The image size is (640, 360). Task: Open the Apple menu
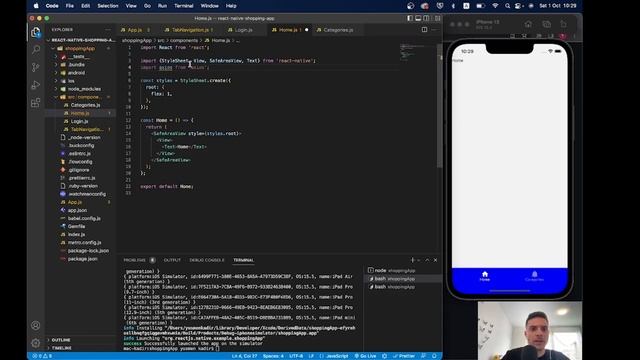tap(36, 6)
